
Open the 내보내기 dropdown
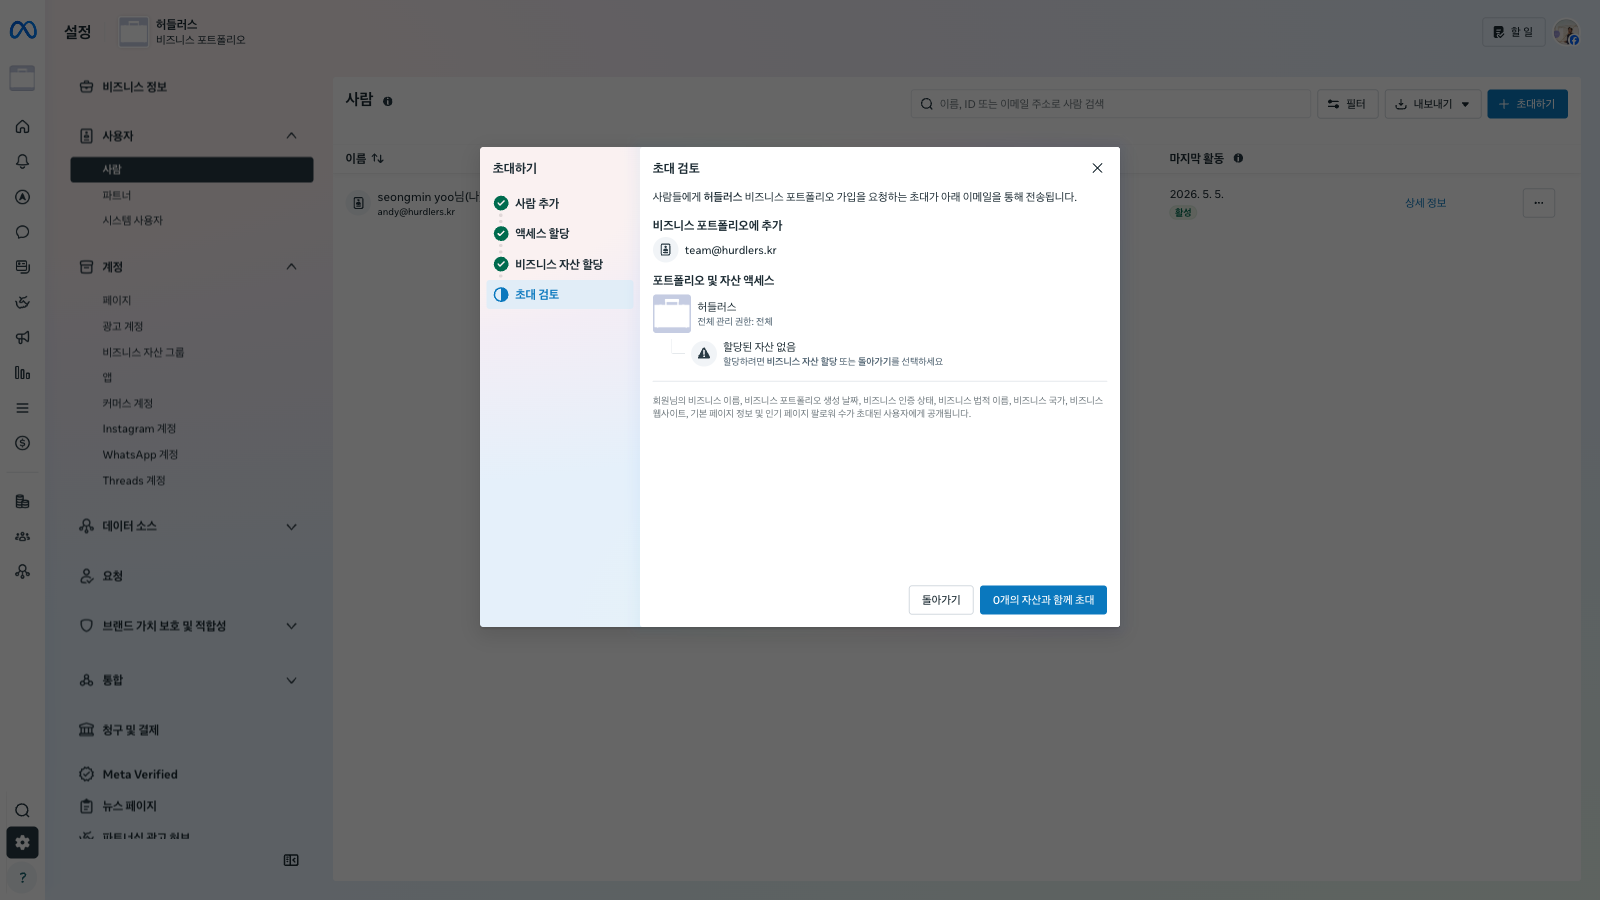tap(1433, 104)
